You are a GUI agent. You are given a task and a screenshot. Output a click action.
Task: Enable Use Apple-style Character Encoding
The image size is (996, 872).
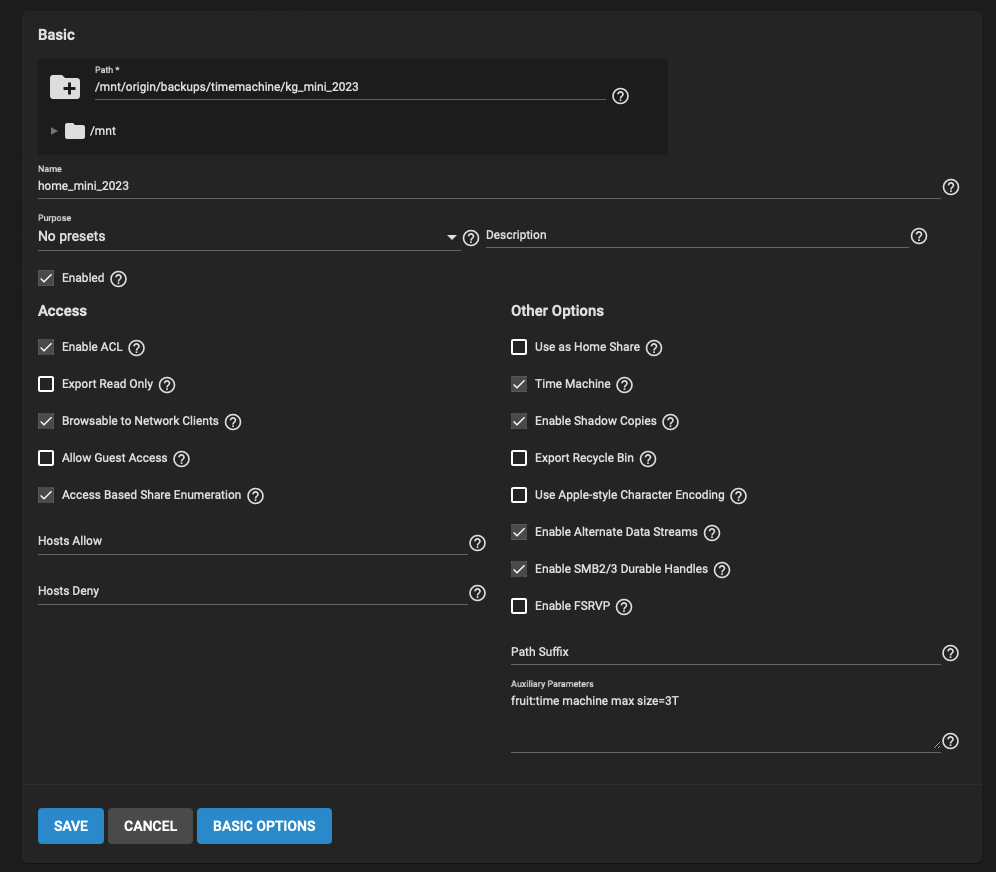tap(519, 495)
